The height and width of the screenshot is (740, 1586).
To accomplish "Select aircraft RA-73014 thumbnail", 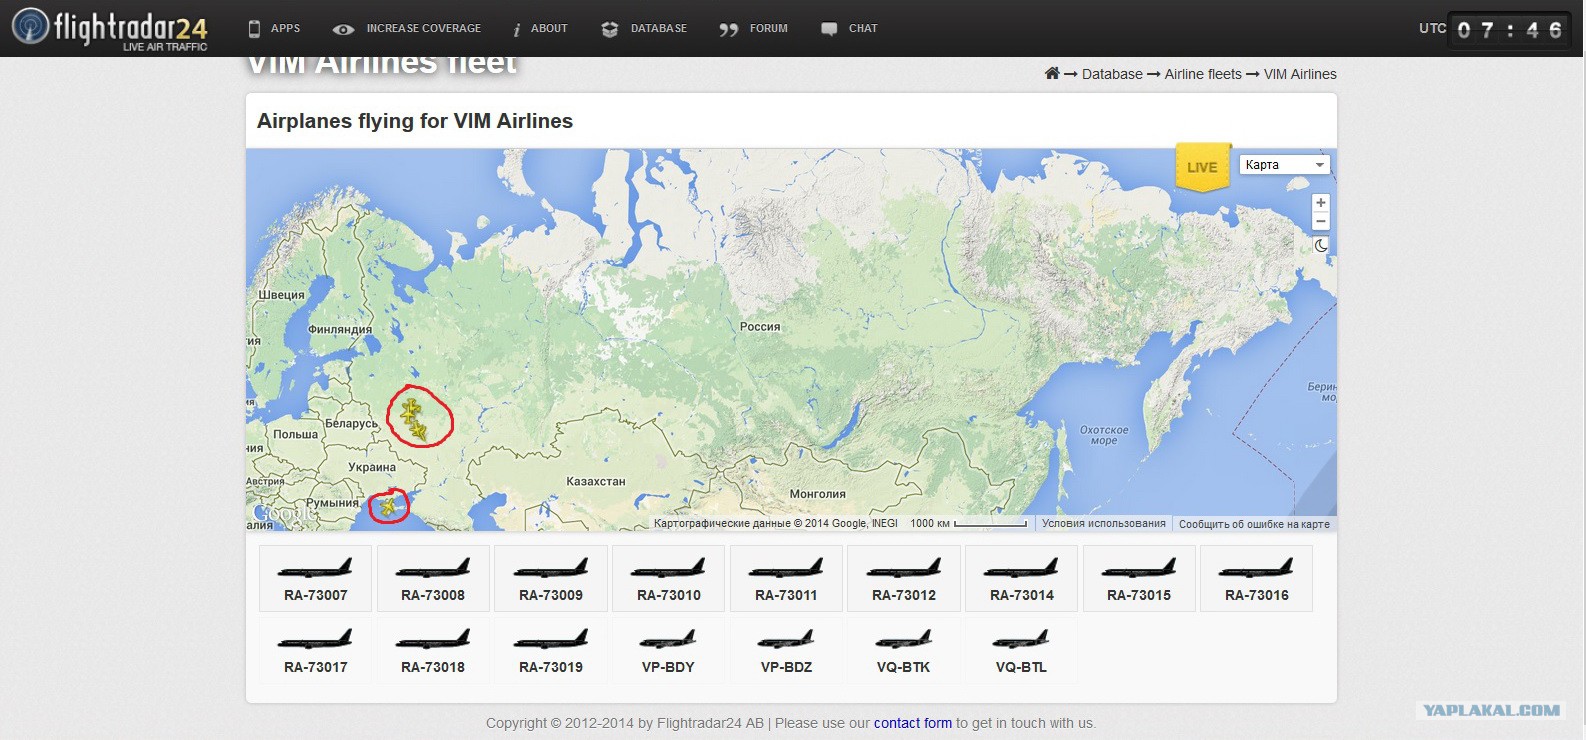I will [x=1021, y=578].
